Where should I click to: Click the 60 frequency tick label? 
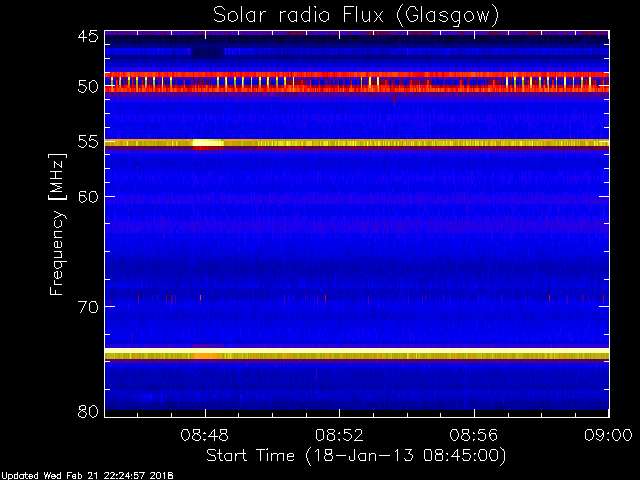[x=88, y=196]
